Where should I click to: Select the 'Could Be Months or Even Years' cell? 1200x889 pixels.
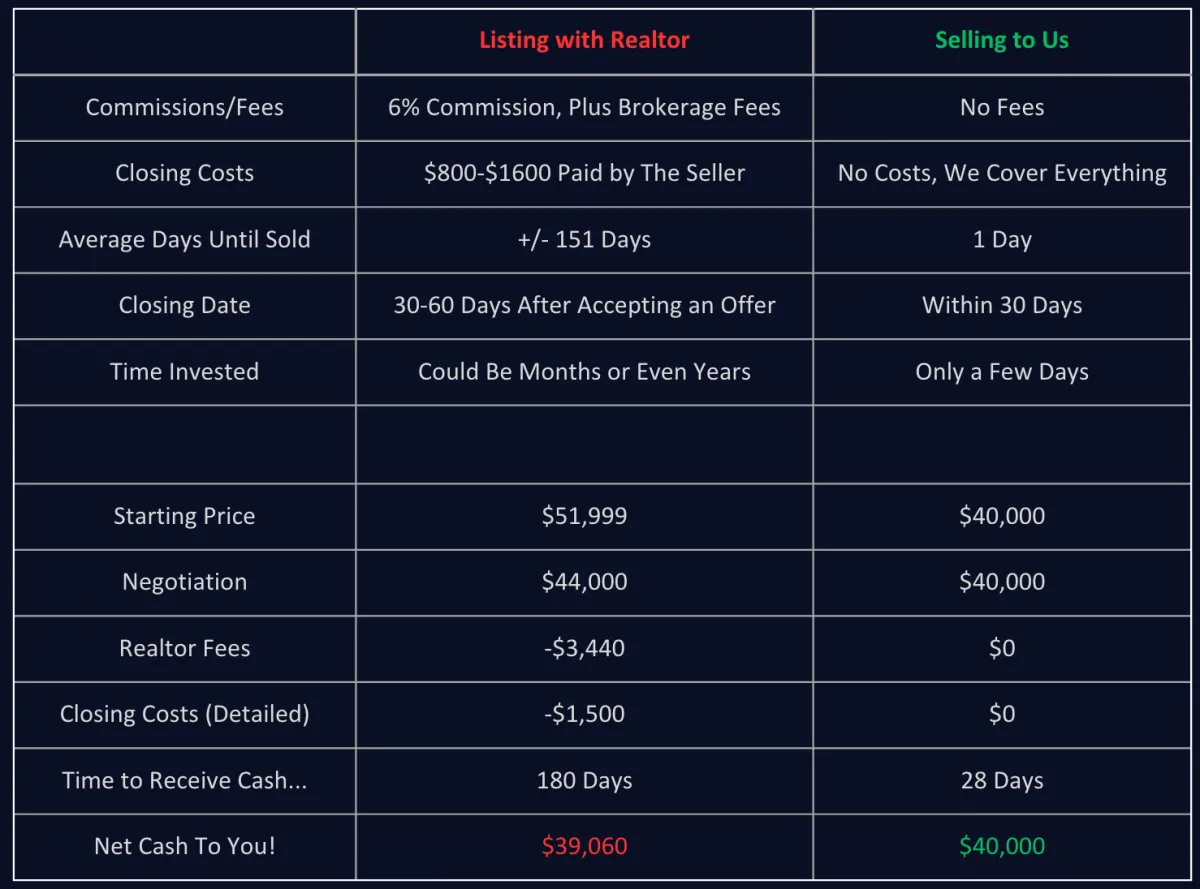pos(584,371)
